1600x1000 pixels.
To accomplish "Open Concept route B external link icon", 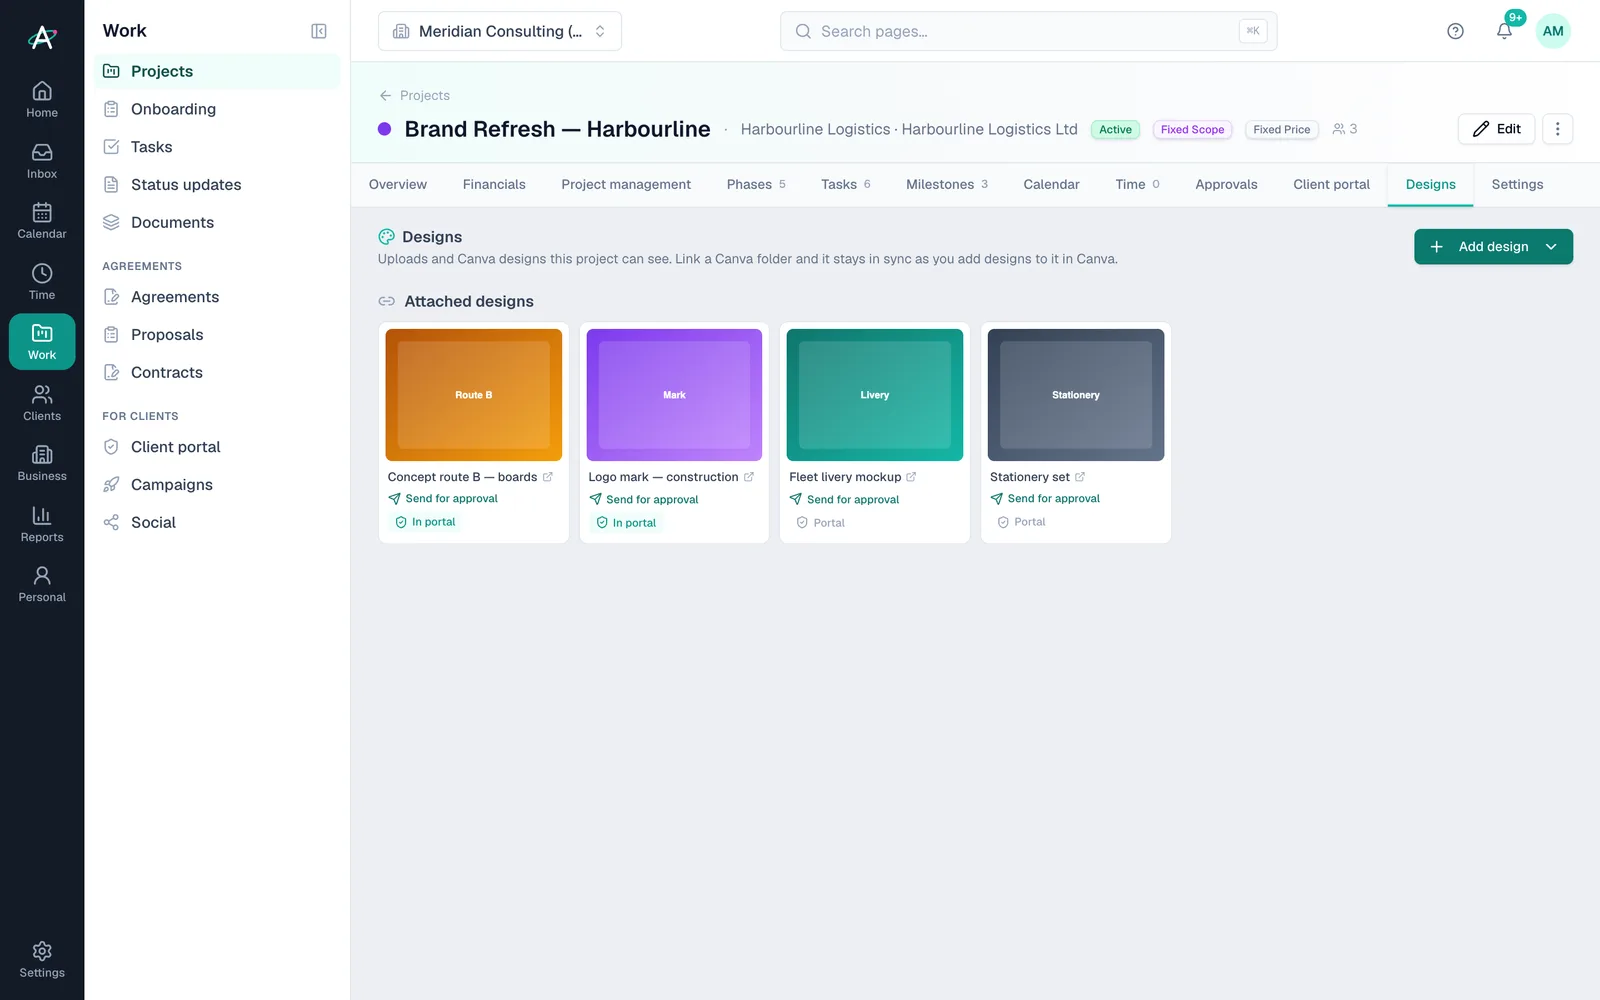I will [x=548, y=477].
